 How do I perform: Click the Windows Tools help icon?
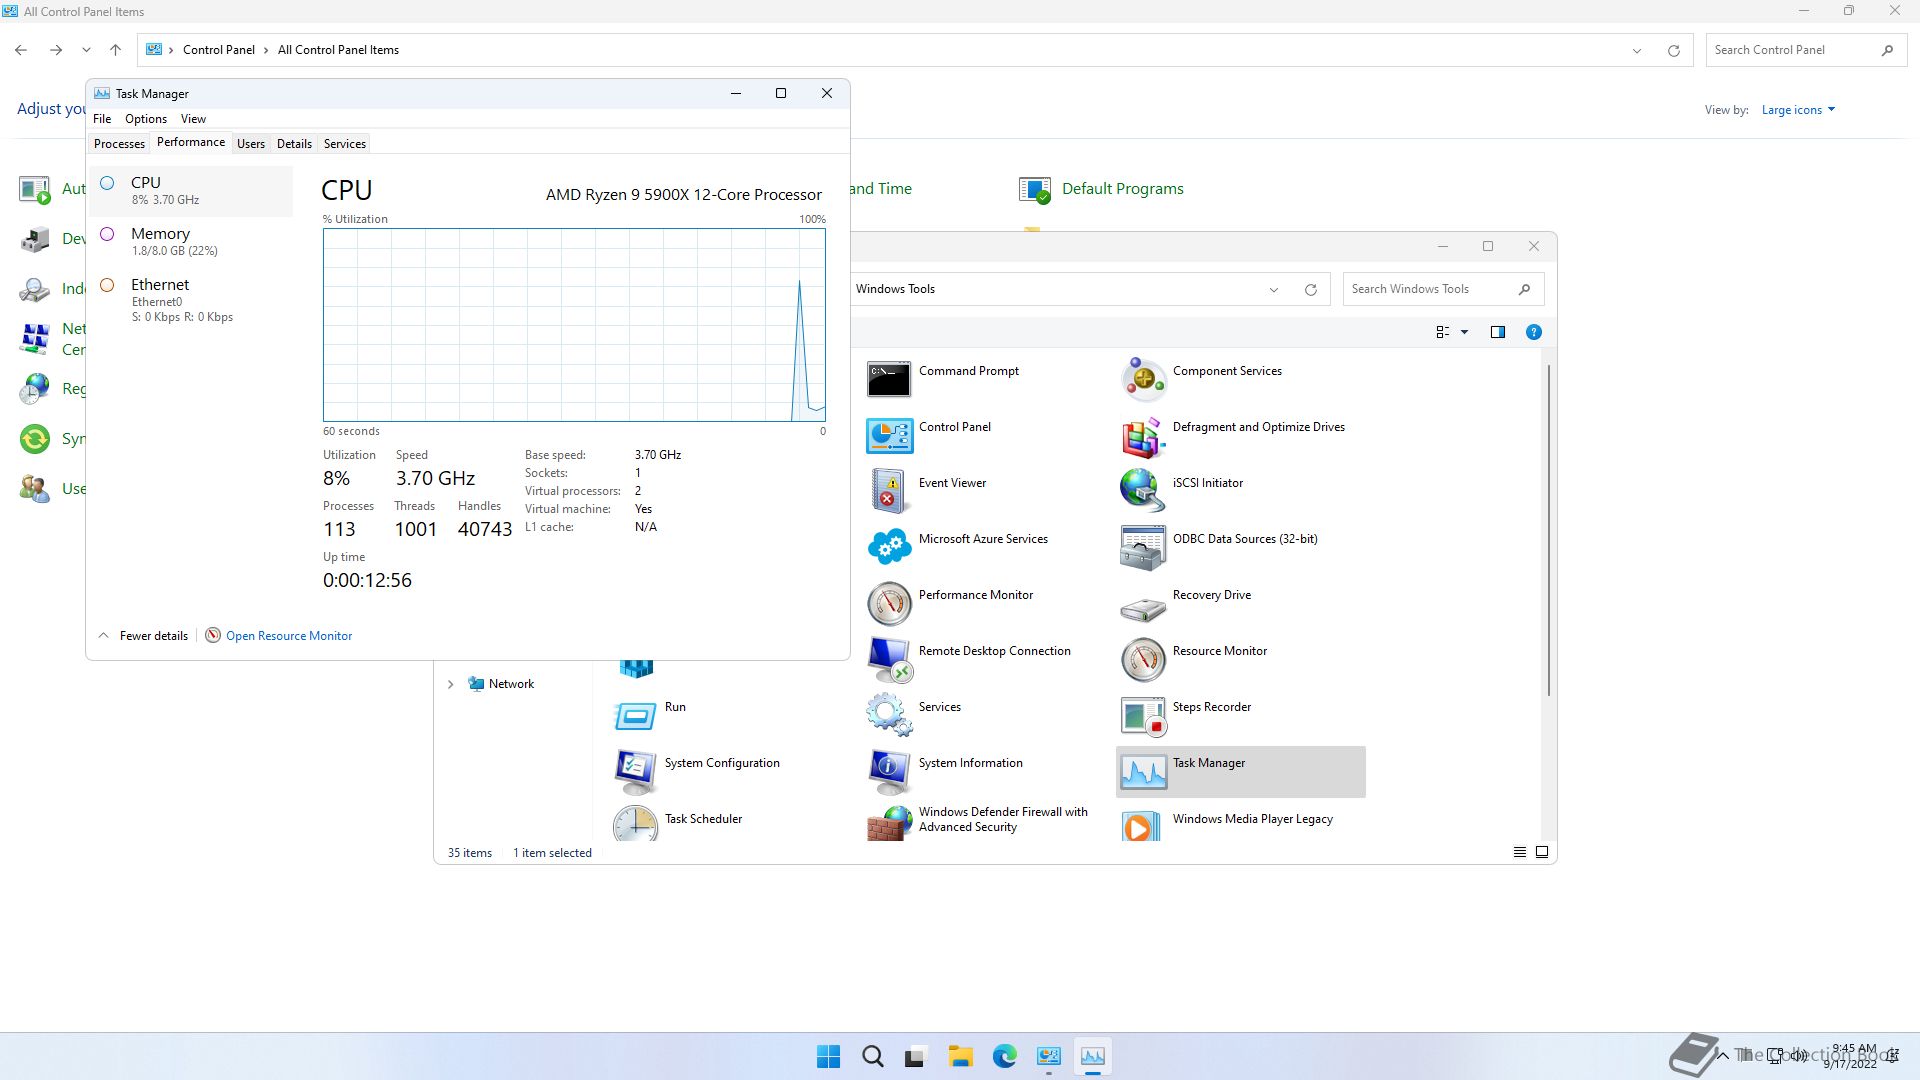(x=1533, y=332)
